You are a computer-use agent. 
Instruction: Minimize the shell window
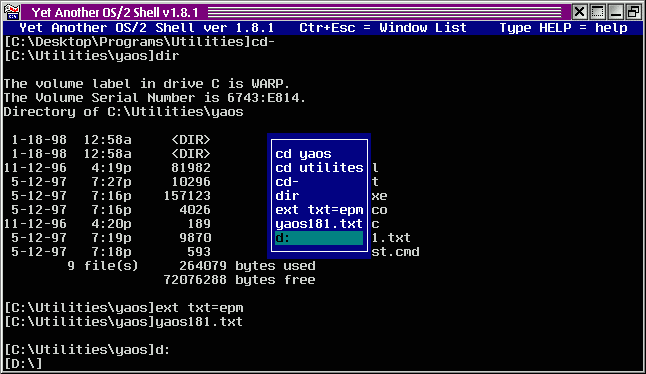[x=616, y=12]
